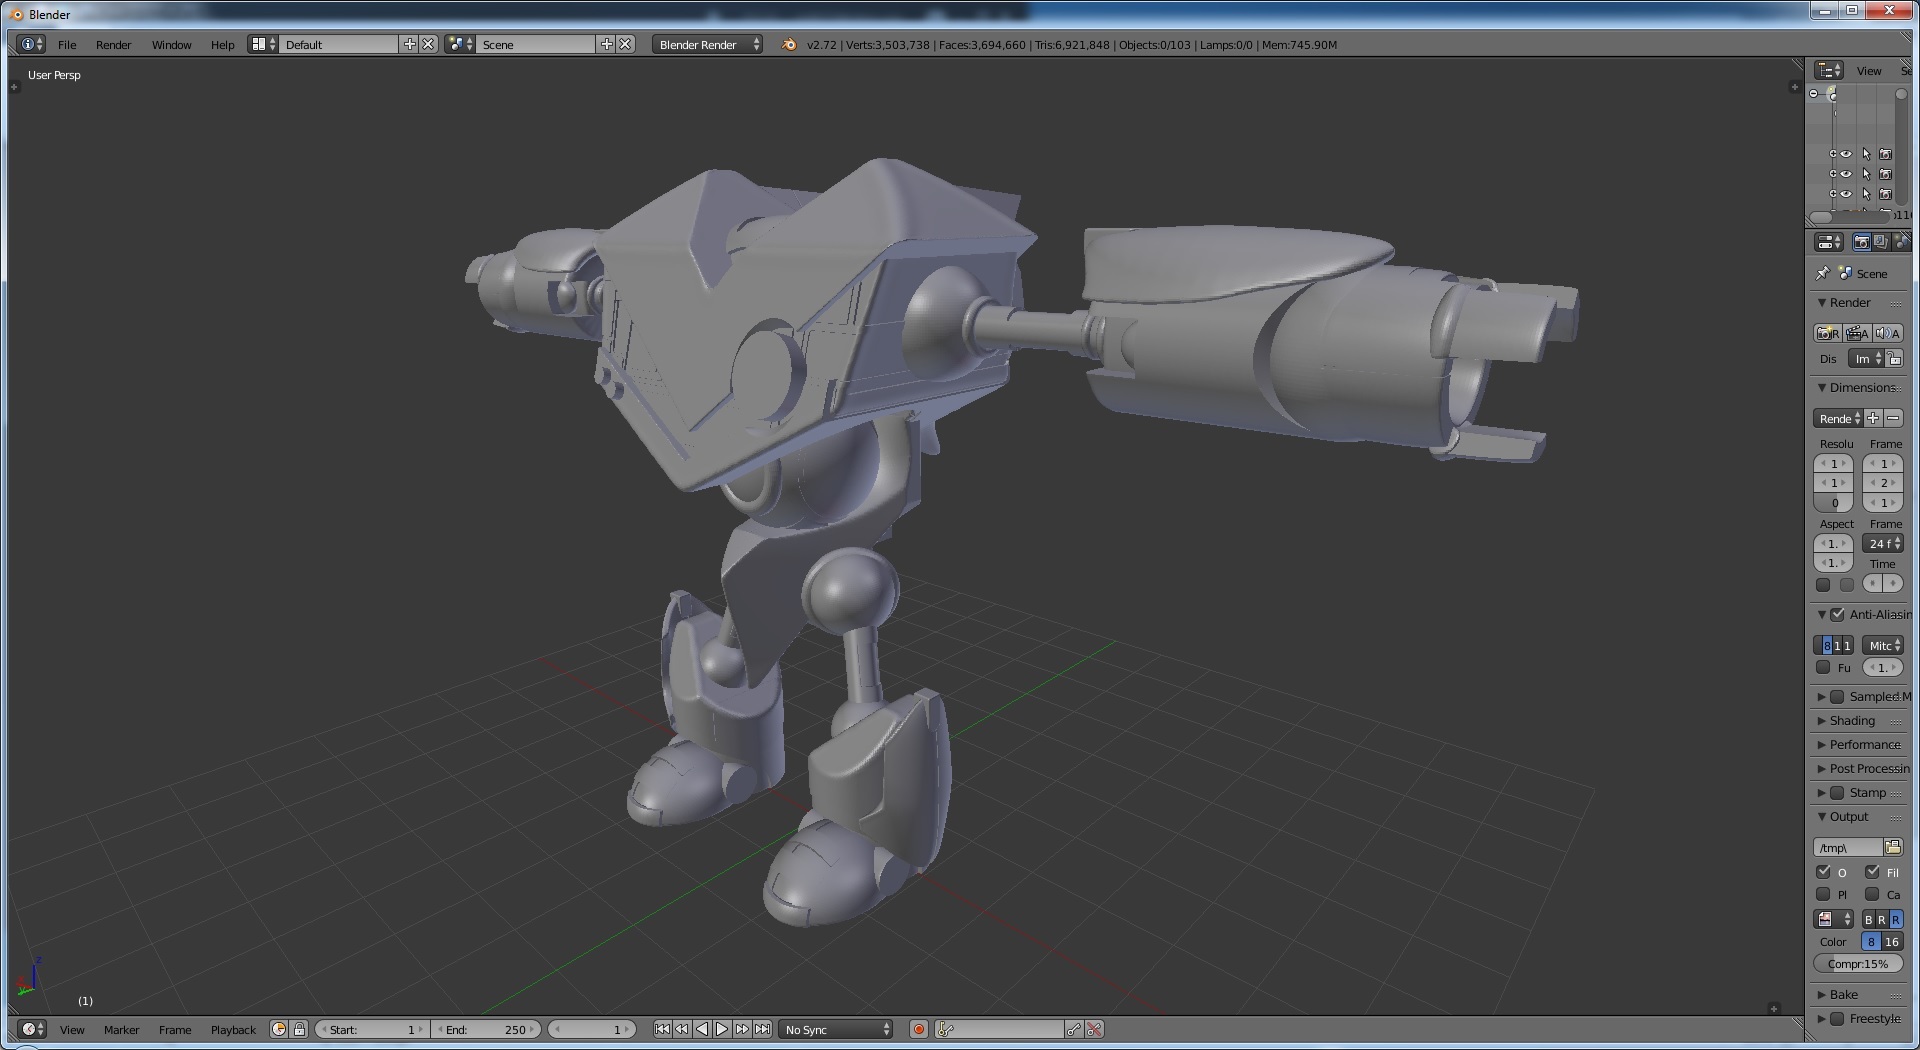Open the Properties editor type selector

point(1829,242)
